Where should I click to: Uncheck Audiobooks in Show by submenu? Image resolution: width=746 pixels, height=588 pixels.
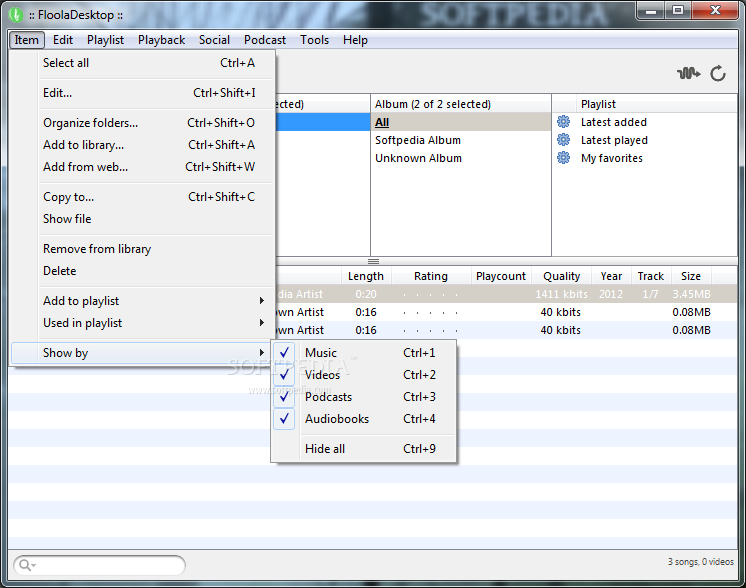point(364,419)
